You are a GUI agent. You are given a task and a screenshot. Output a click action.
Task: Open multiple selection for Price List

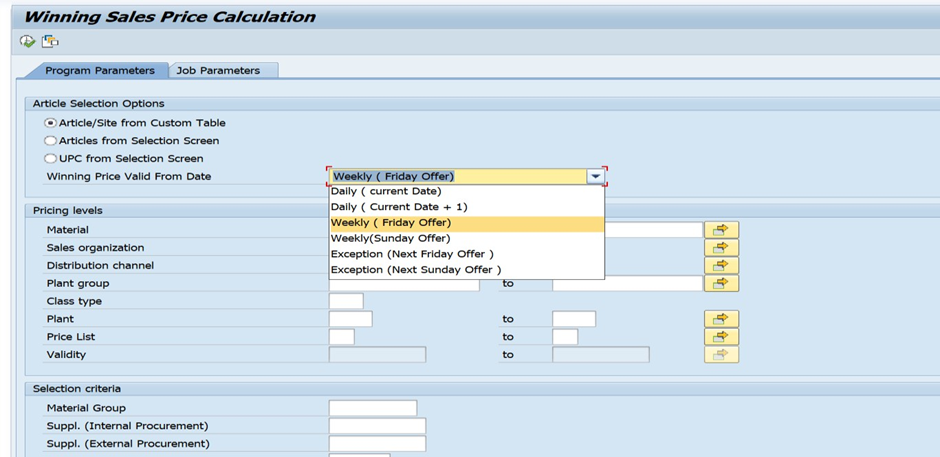tap(721, 337)
